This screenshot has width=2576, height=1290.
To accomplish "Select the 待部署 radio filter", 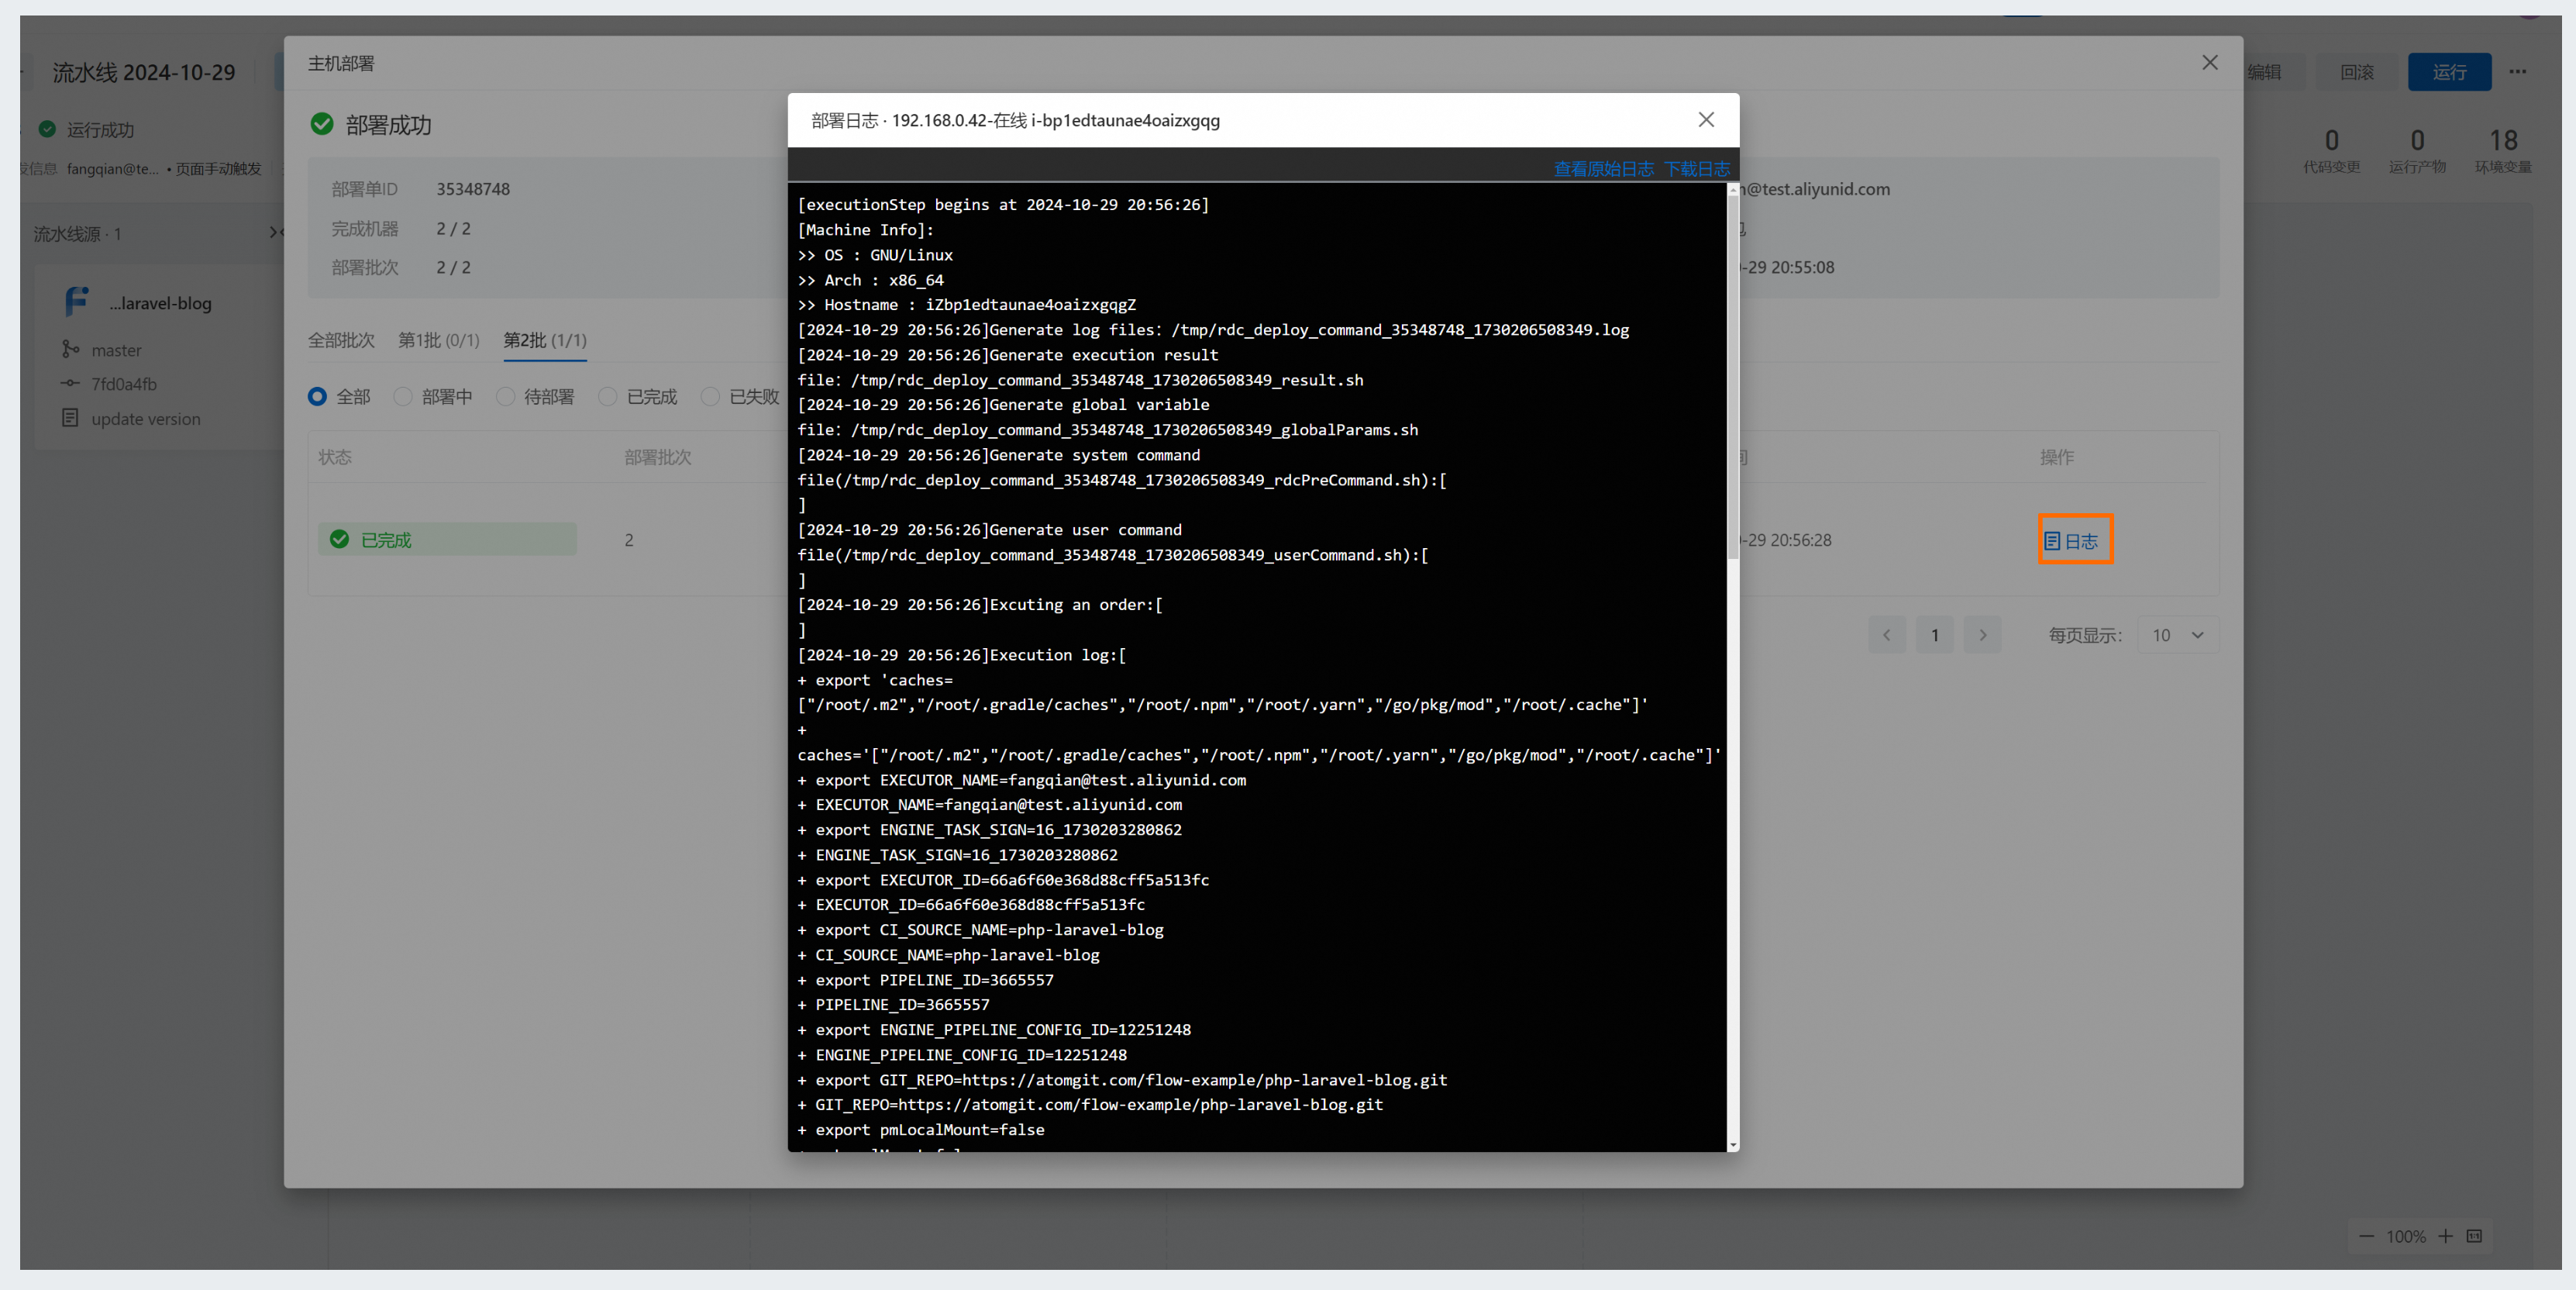I will tap(506, 397).
